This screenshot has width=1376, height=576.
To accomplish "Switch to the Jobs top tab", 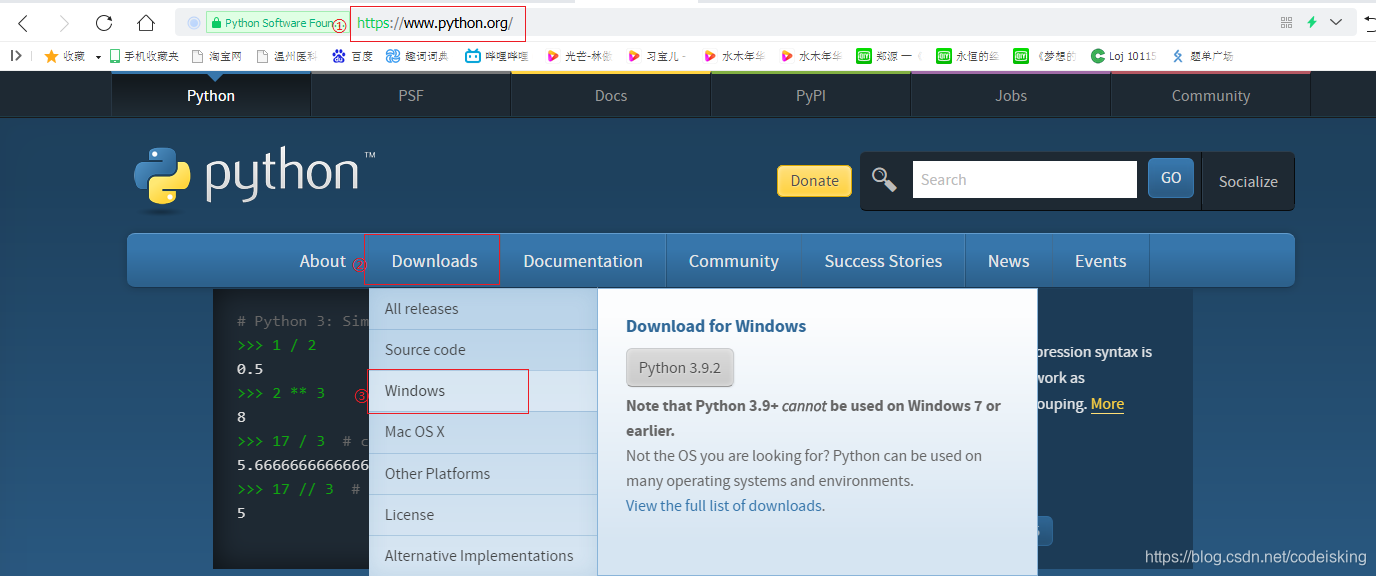I will pos(1011,96).
